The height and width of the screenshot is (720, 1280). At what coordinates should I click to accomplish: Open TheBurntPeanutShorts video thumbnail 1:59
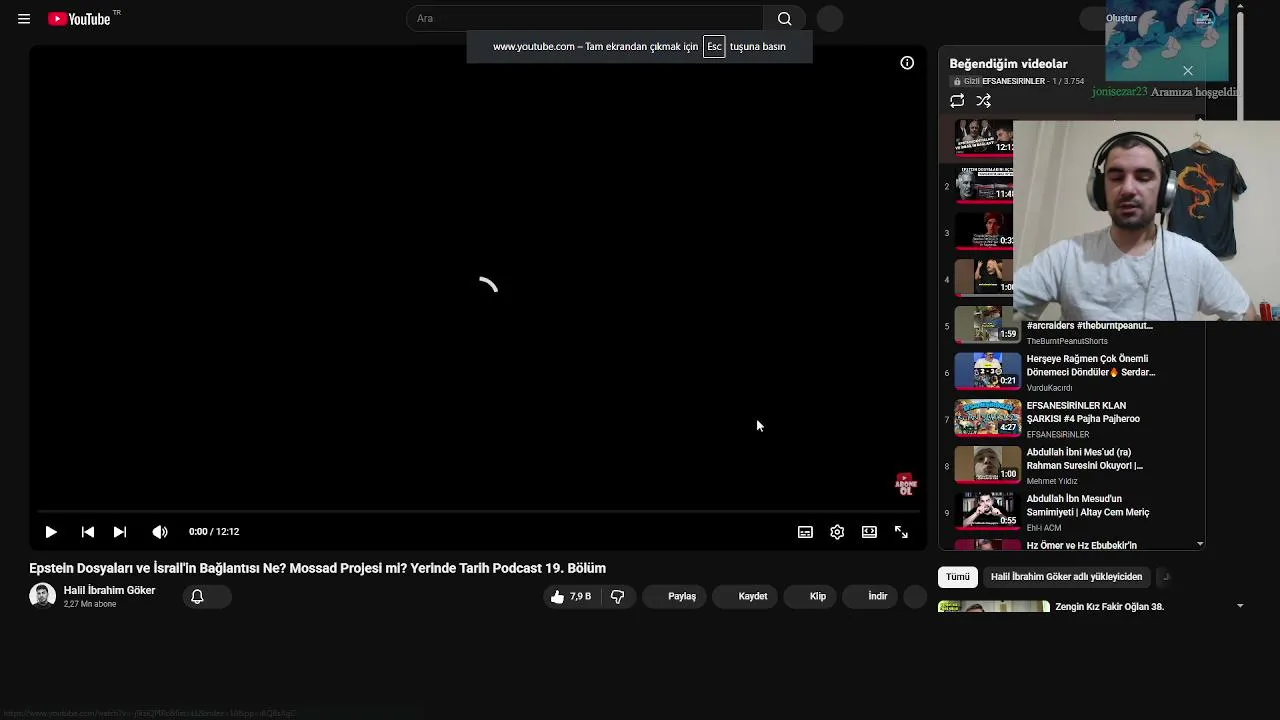coord(987,324)
